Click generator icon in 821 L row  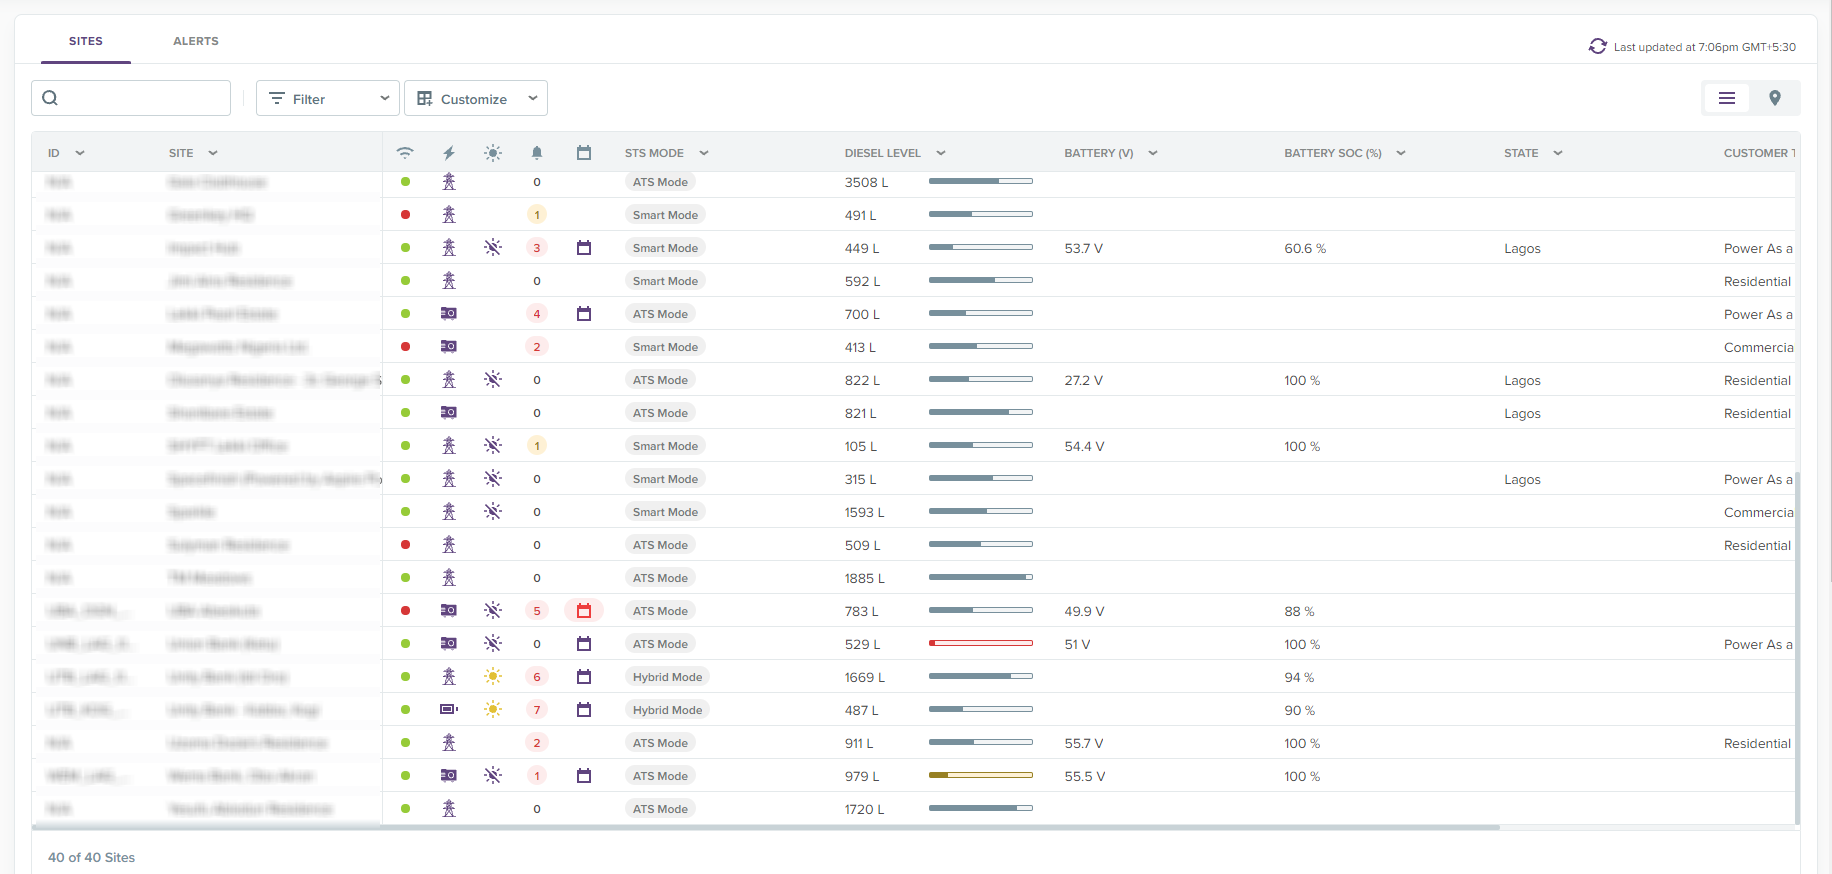449,413
